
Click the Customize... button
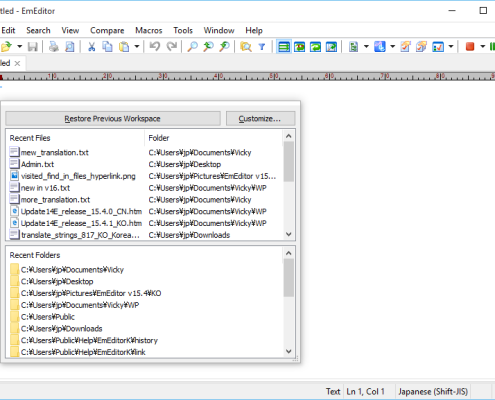pos(260,119)
